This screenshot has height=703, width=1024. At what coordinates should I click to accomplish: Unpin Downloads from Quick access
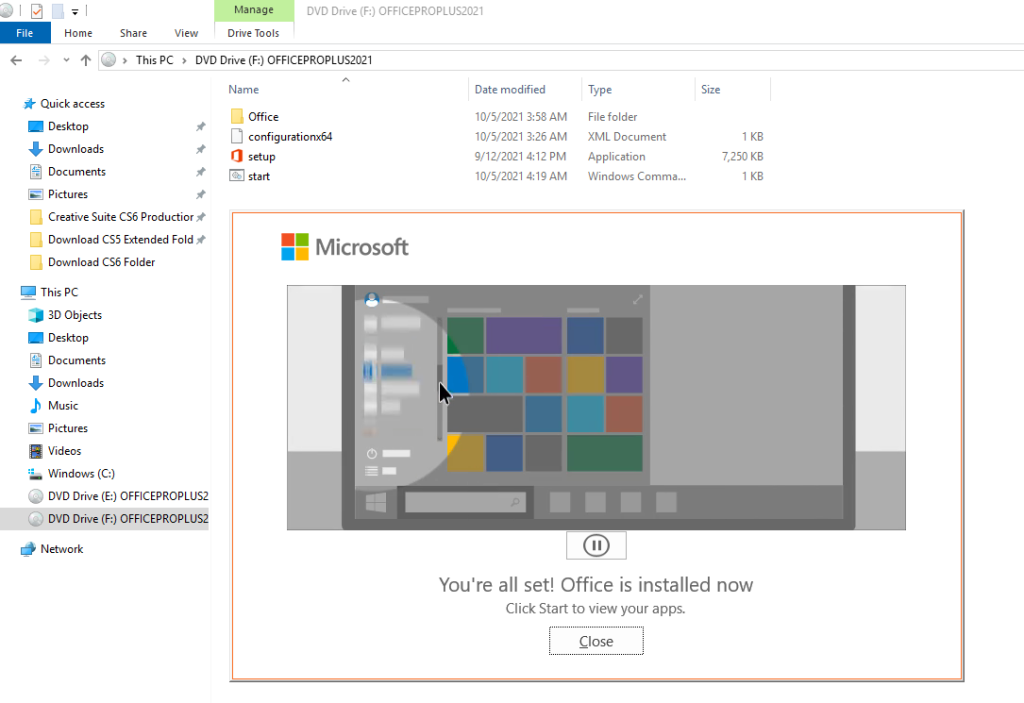(200, 149)
